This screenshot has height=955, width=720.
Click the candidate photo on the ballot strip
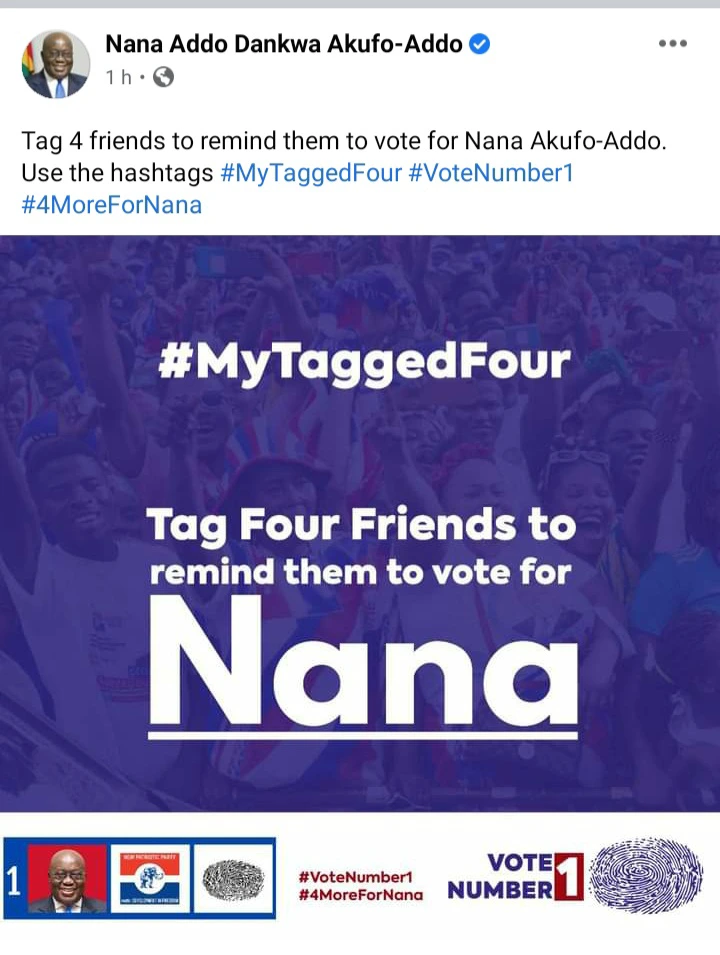click(x=67, y=879)
